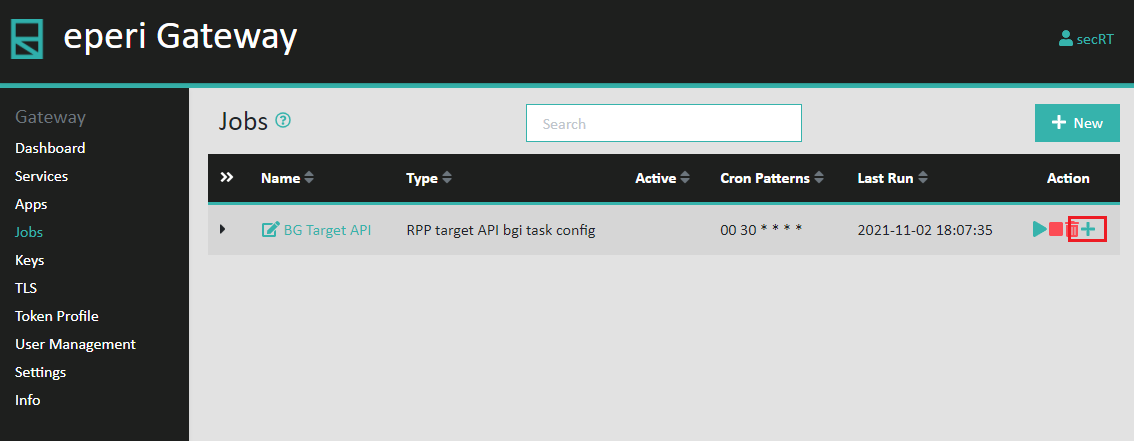Viewport: 1134px width, 441px height.
Task: Click the 'eperi Gateway' title text
Action: tap(180, 37)
